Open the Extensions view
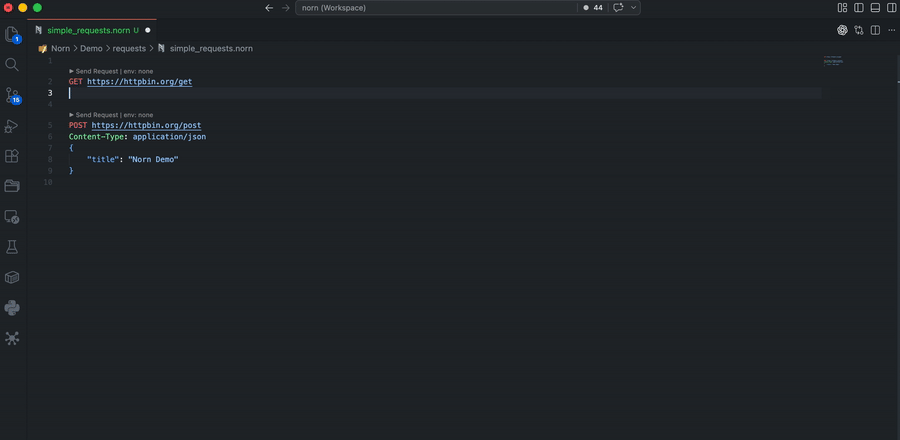 tap(12, 156)
